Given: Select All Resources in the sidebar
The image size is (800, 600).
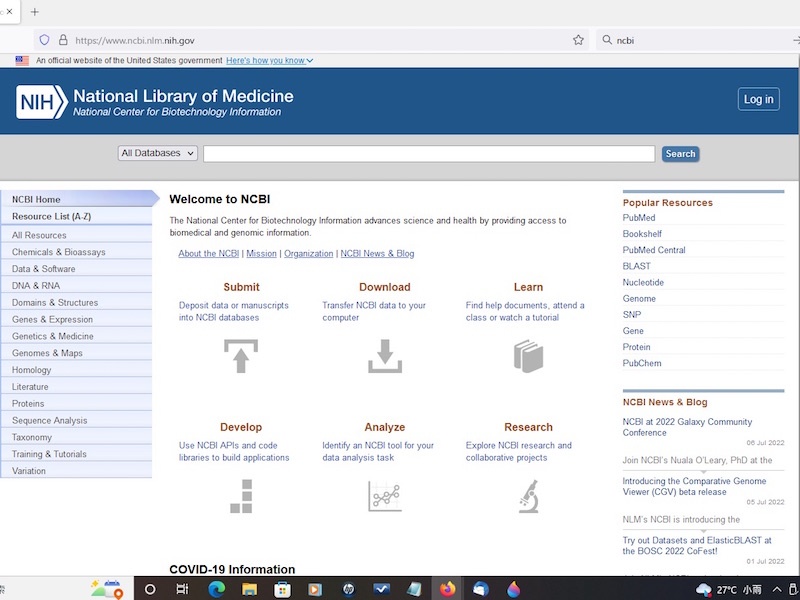Looking at the screenshot, I should pyautogui.click(x=77, y=235).
